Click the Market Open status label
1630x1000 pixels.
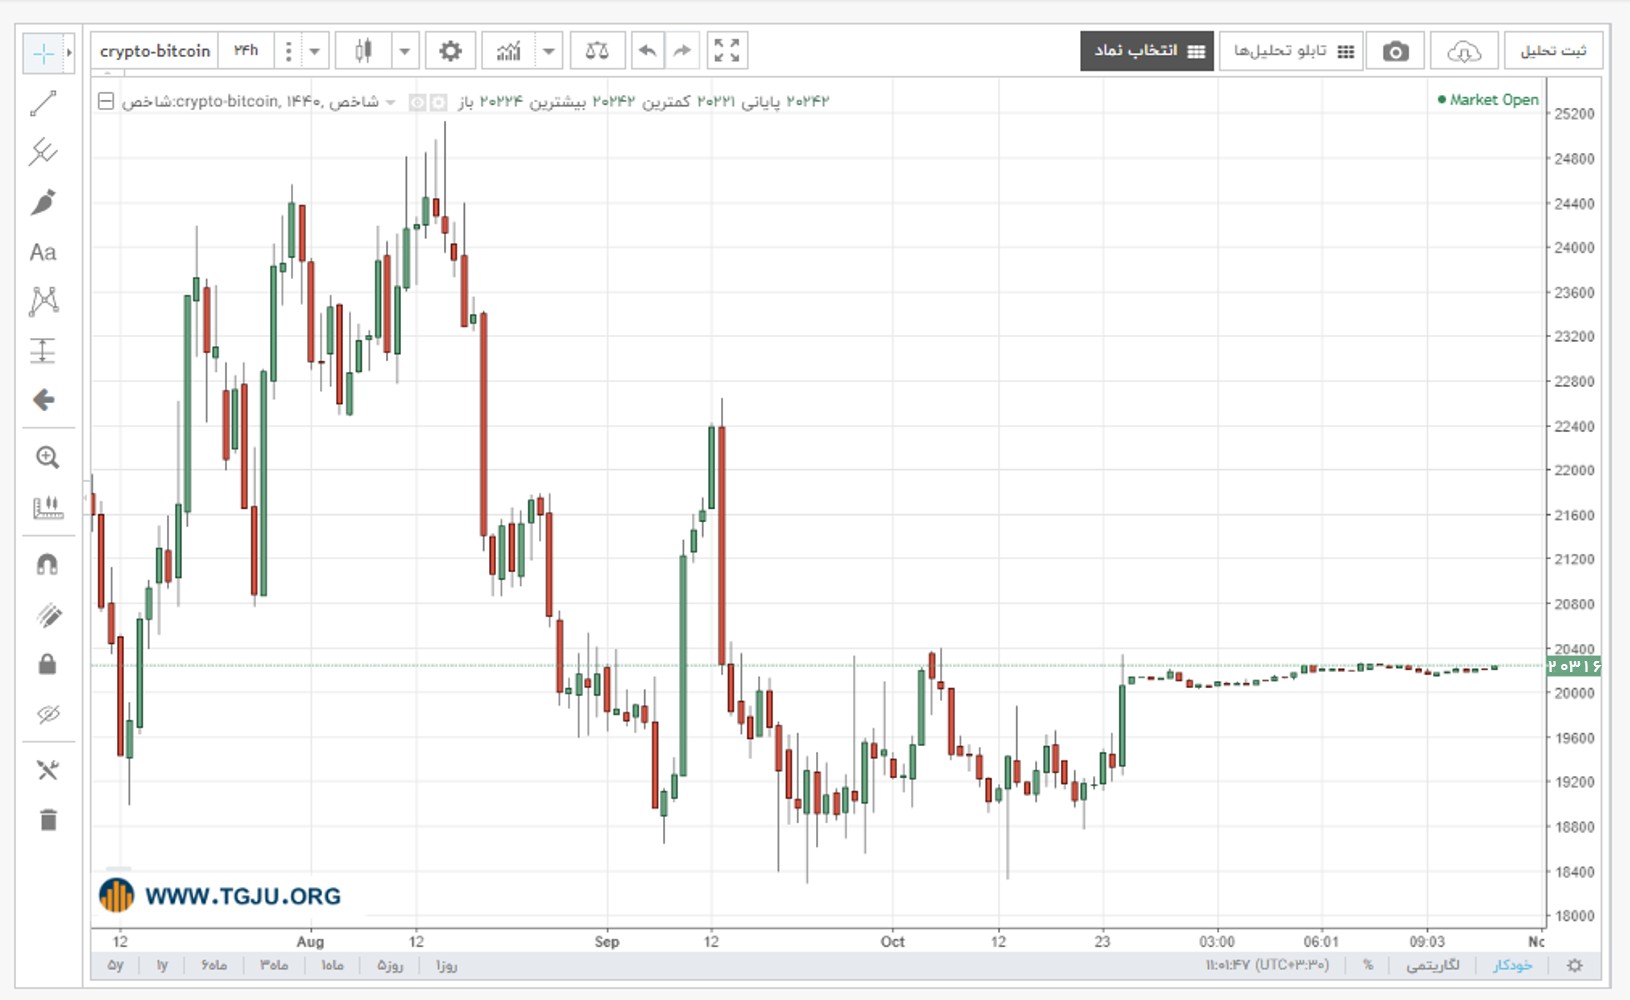click(x=1488, y=100)
